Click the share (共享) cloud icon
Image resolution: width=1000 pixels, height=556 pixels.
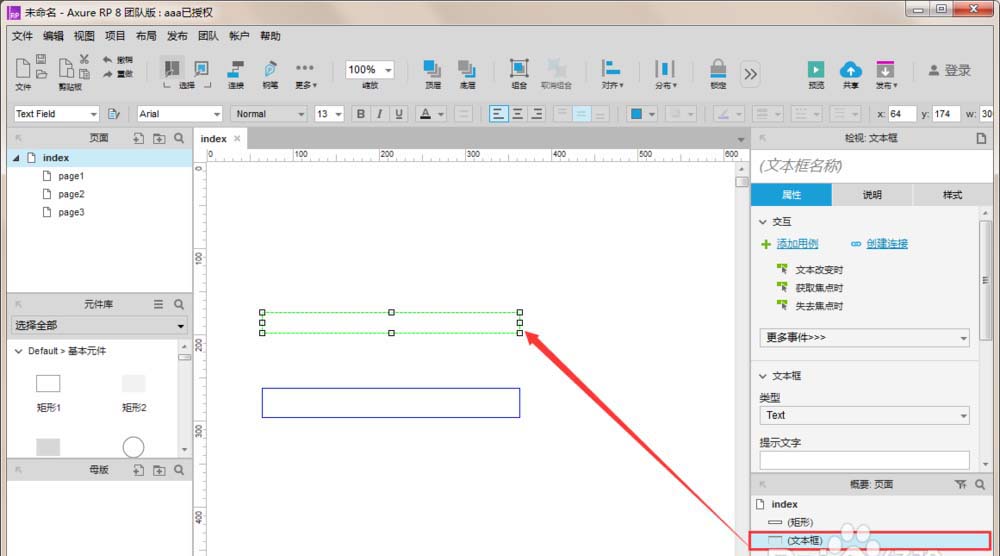[x=851, y=73]
